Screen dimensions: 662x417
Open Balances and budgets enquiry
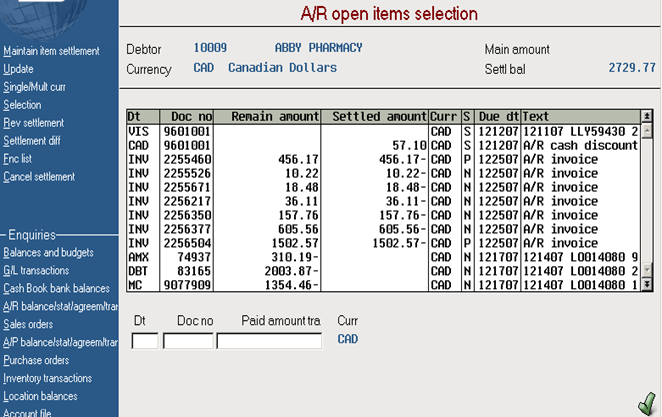[x=48, y=252]
